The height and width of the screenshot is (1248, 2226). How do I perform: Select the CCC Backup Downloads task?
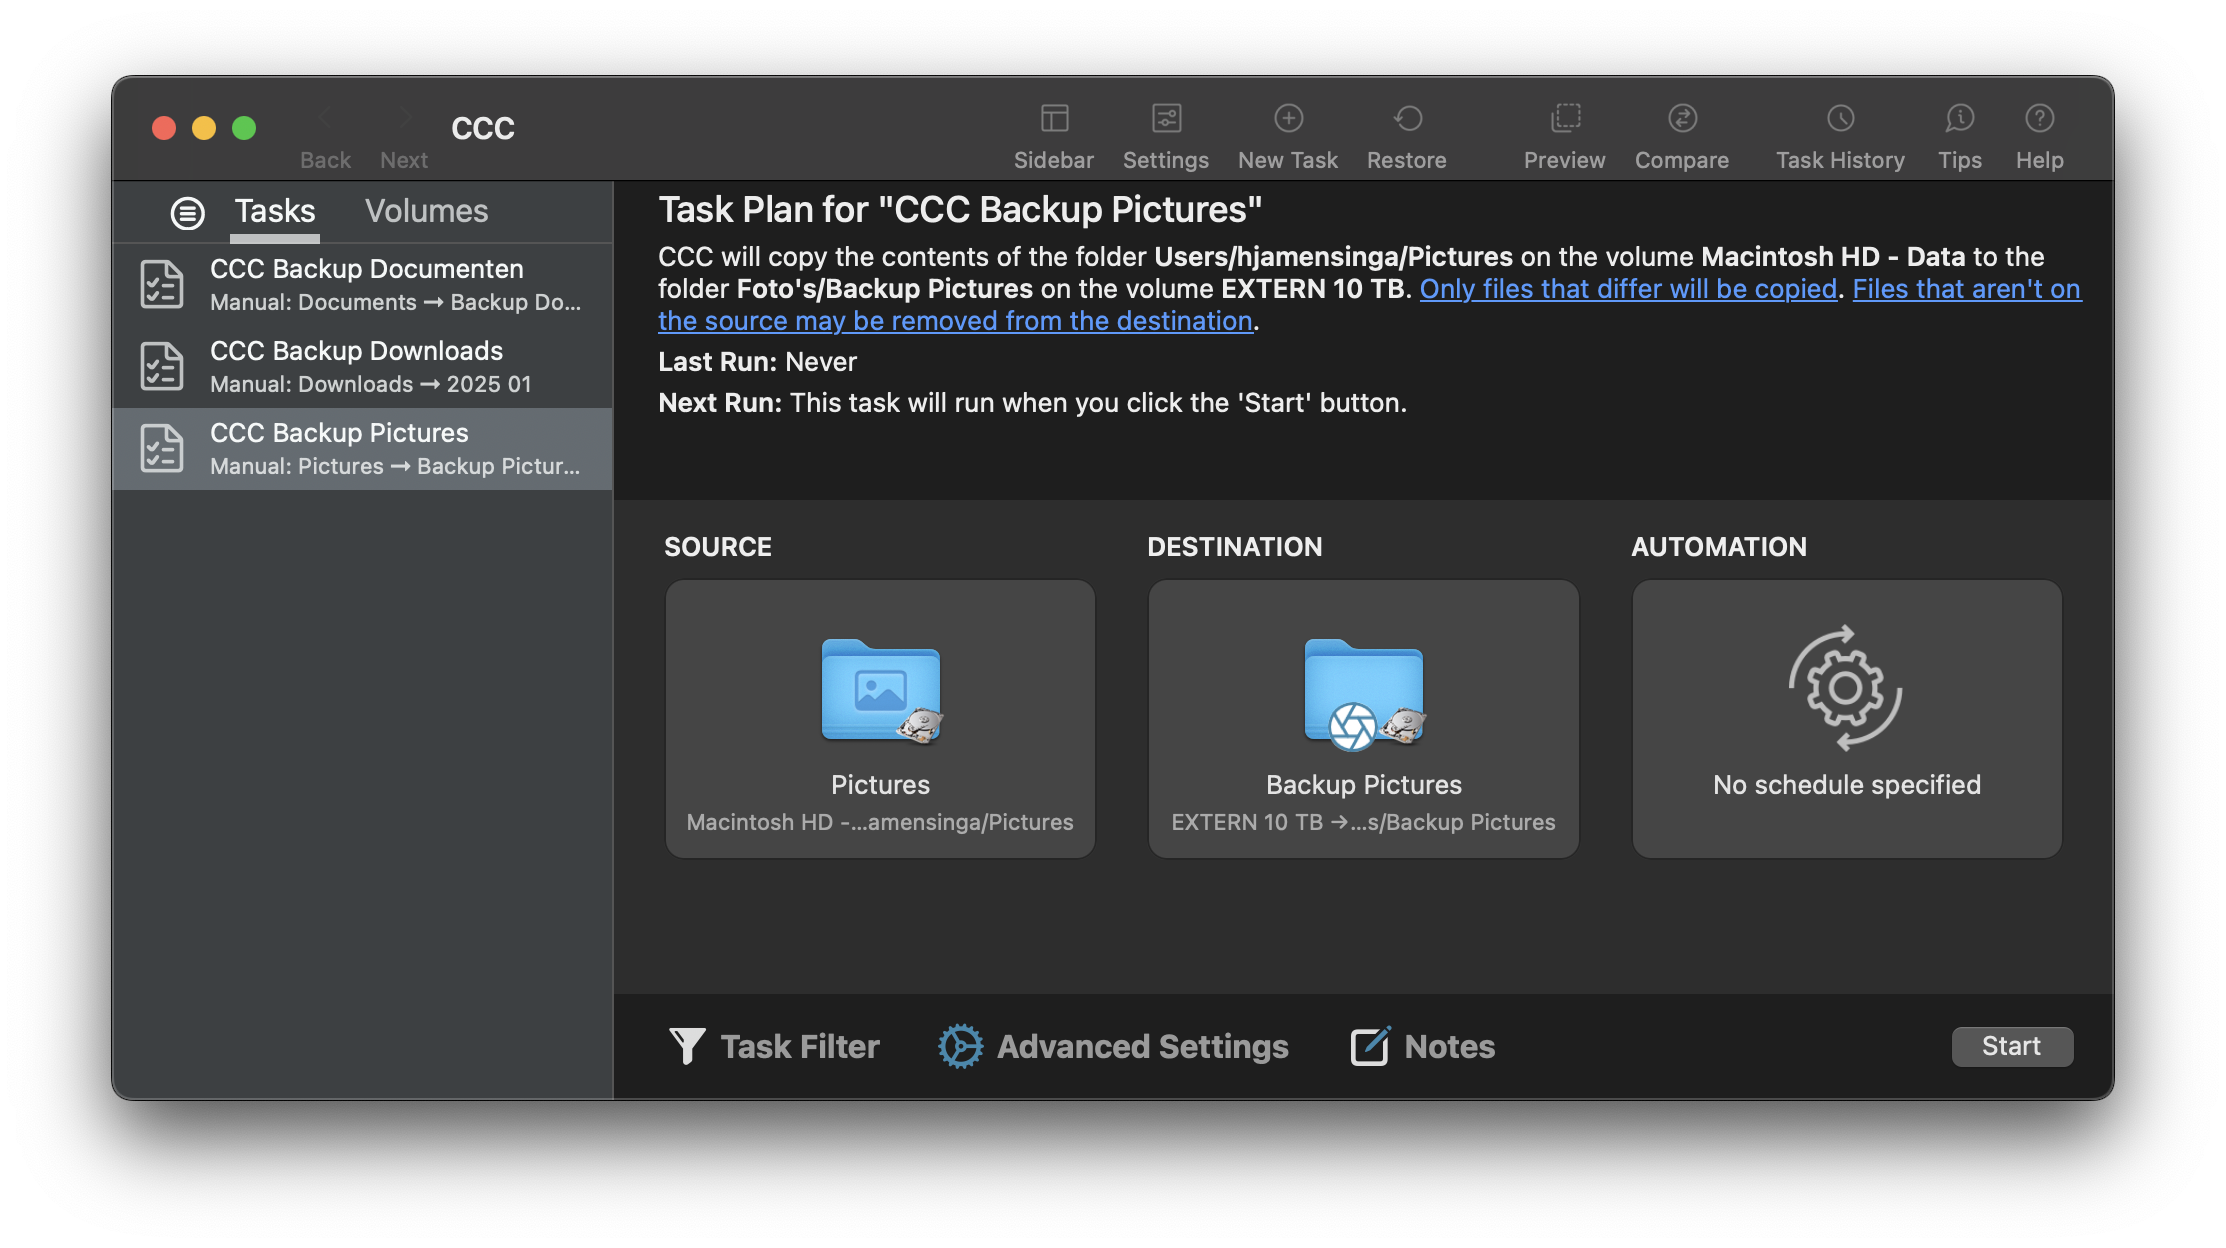tap(363, 367)
